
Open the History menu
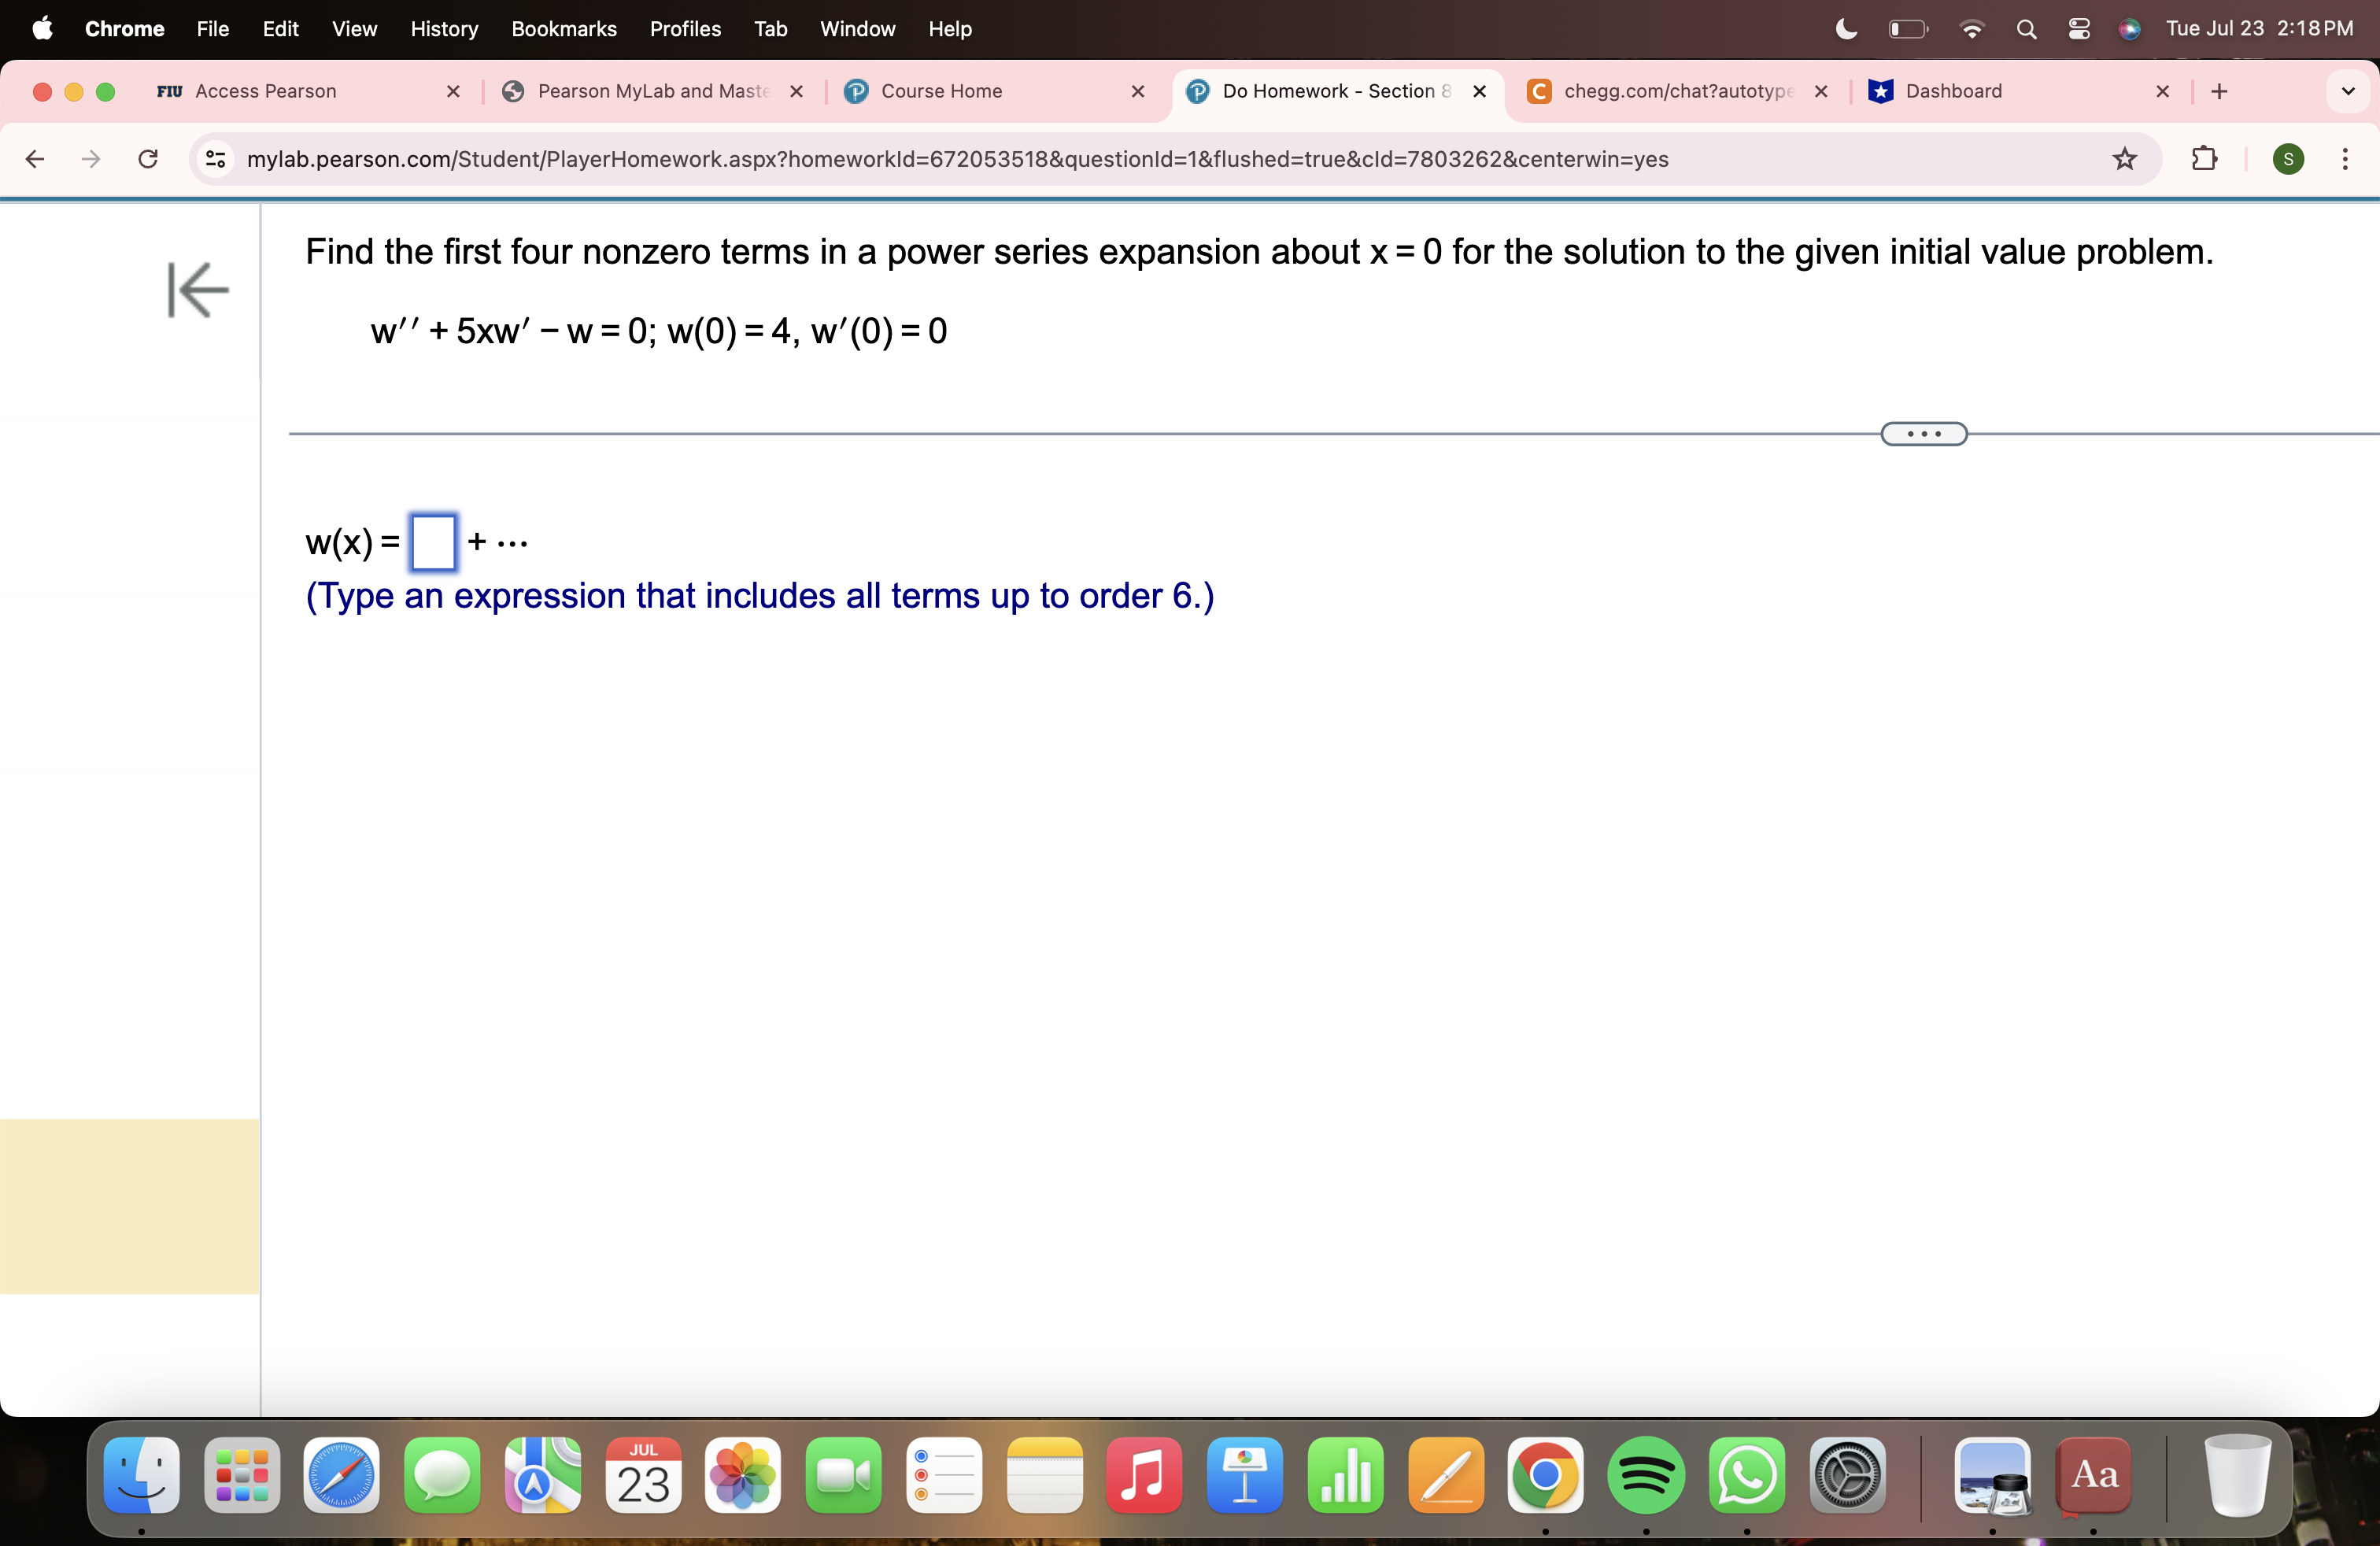click(444, 29)
